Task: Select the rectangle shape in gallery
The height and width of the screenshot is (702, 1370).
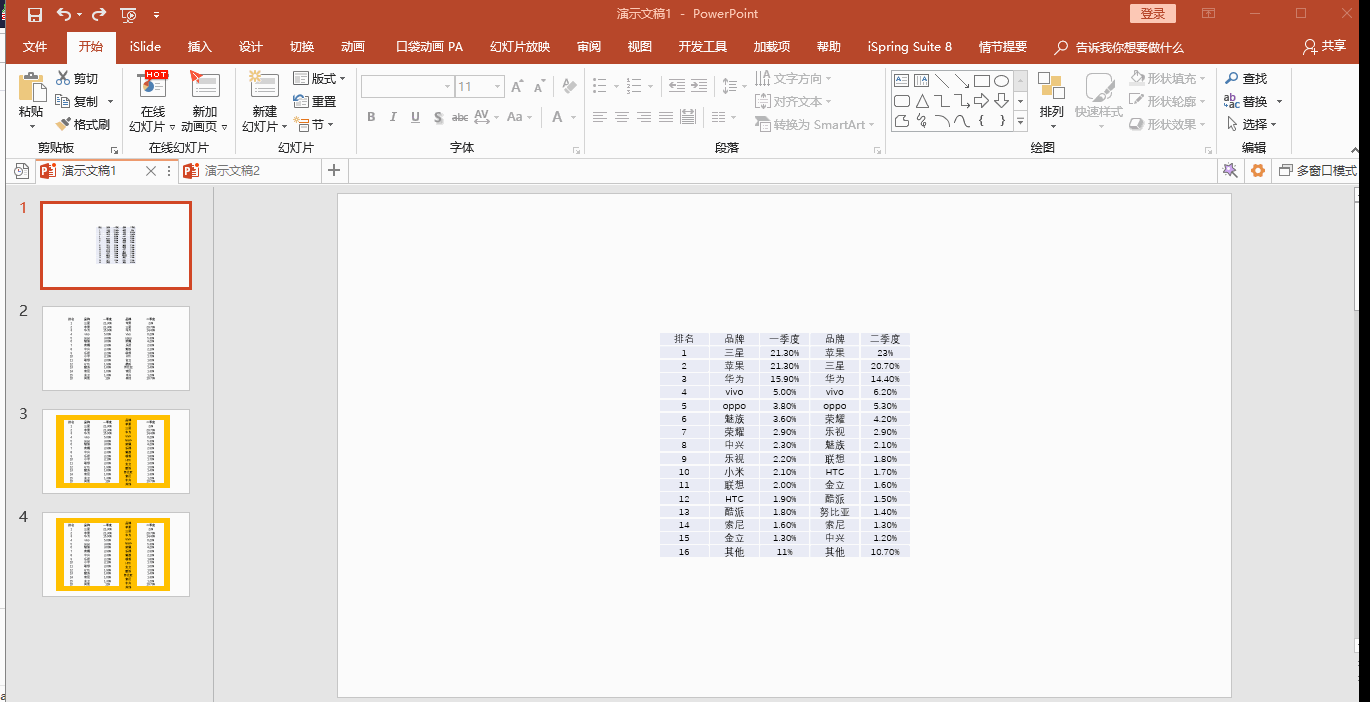Action: [x=981, y=81]
